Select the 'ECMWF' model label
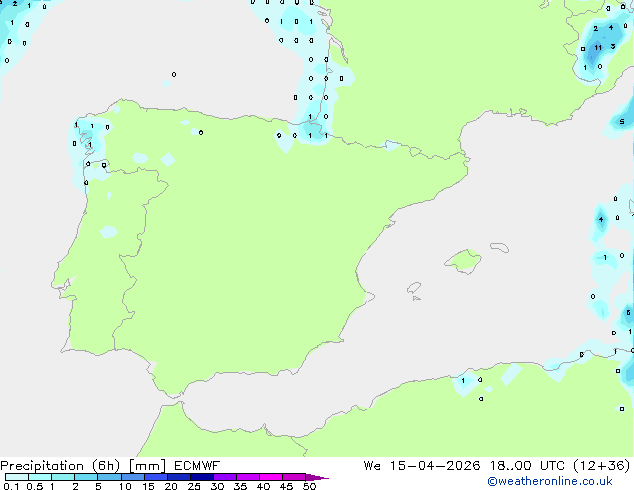 tap(197, 466)
